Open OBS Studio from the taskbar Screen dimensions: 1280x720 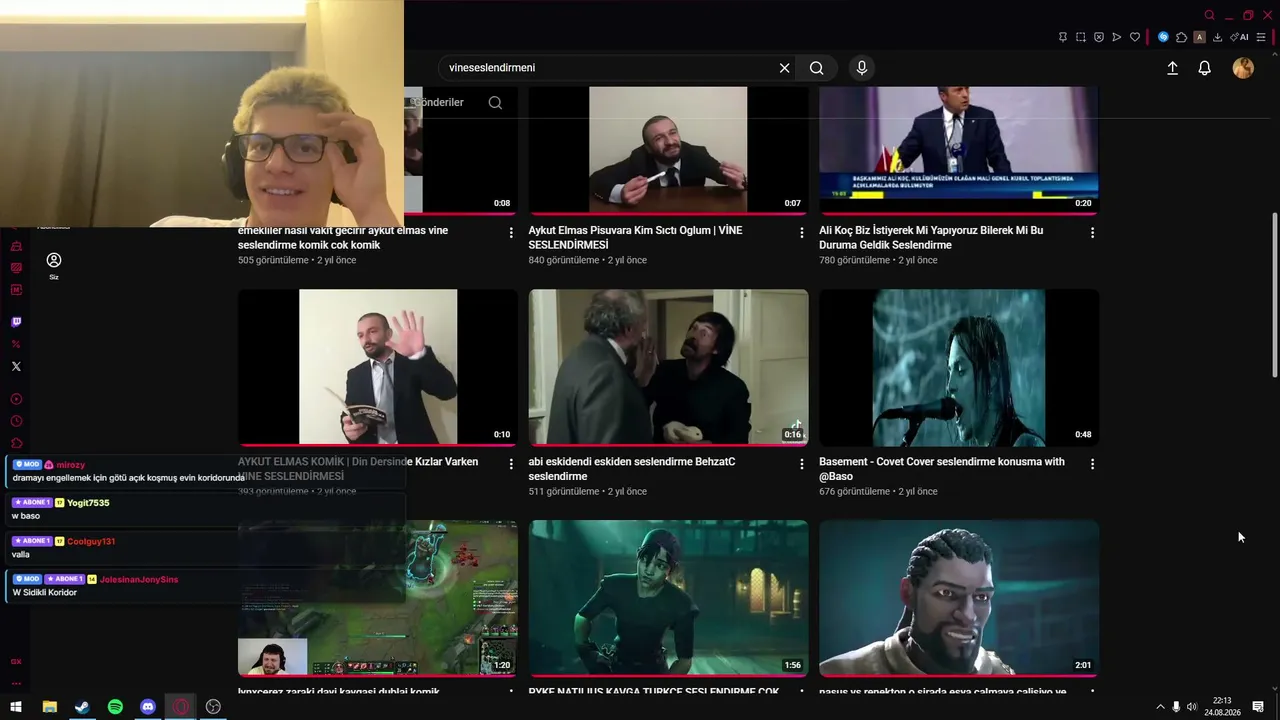click(x=213, y=707)
